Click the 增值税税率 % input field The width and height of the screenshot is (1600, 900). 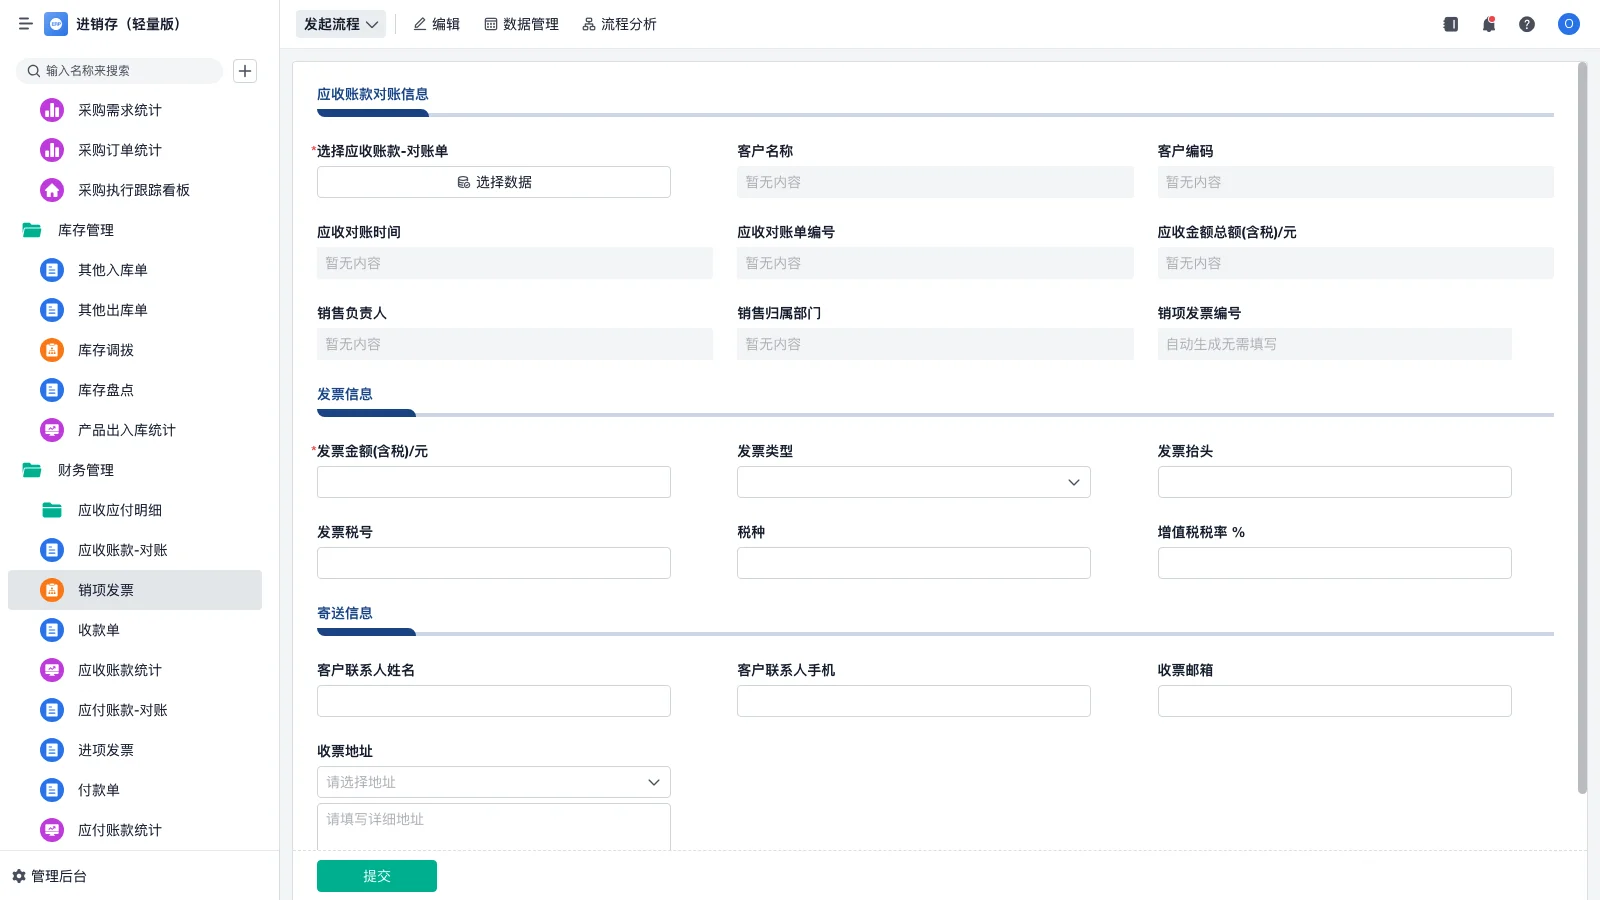[x=1335, y=563]
